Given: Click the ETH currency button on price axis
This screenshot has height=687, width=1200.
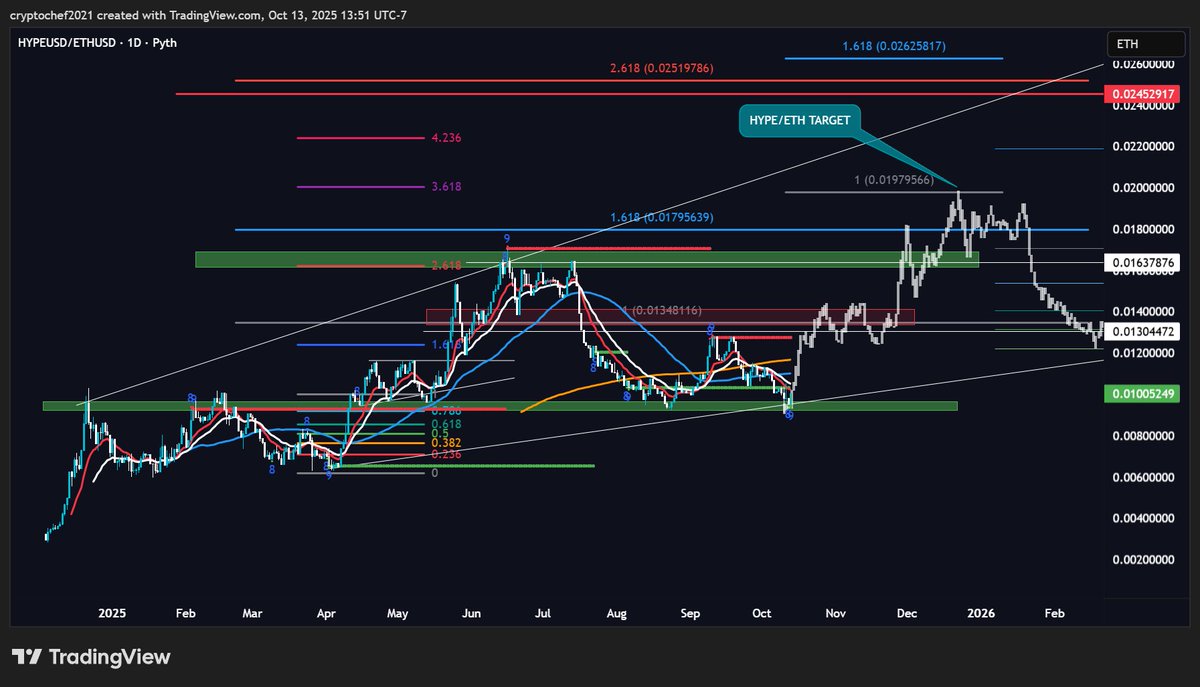Looking at the screenshot, I should [1144, 45].
